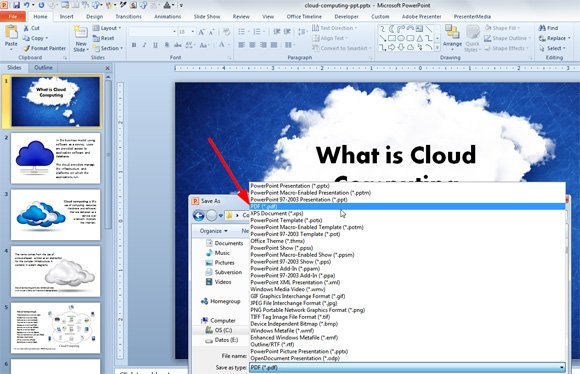Click the Copy command
This screenshot has width=580, height=374.
coord(35,38)
